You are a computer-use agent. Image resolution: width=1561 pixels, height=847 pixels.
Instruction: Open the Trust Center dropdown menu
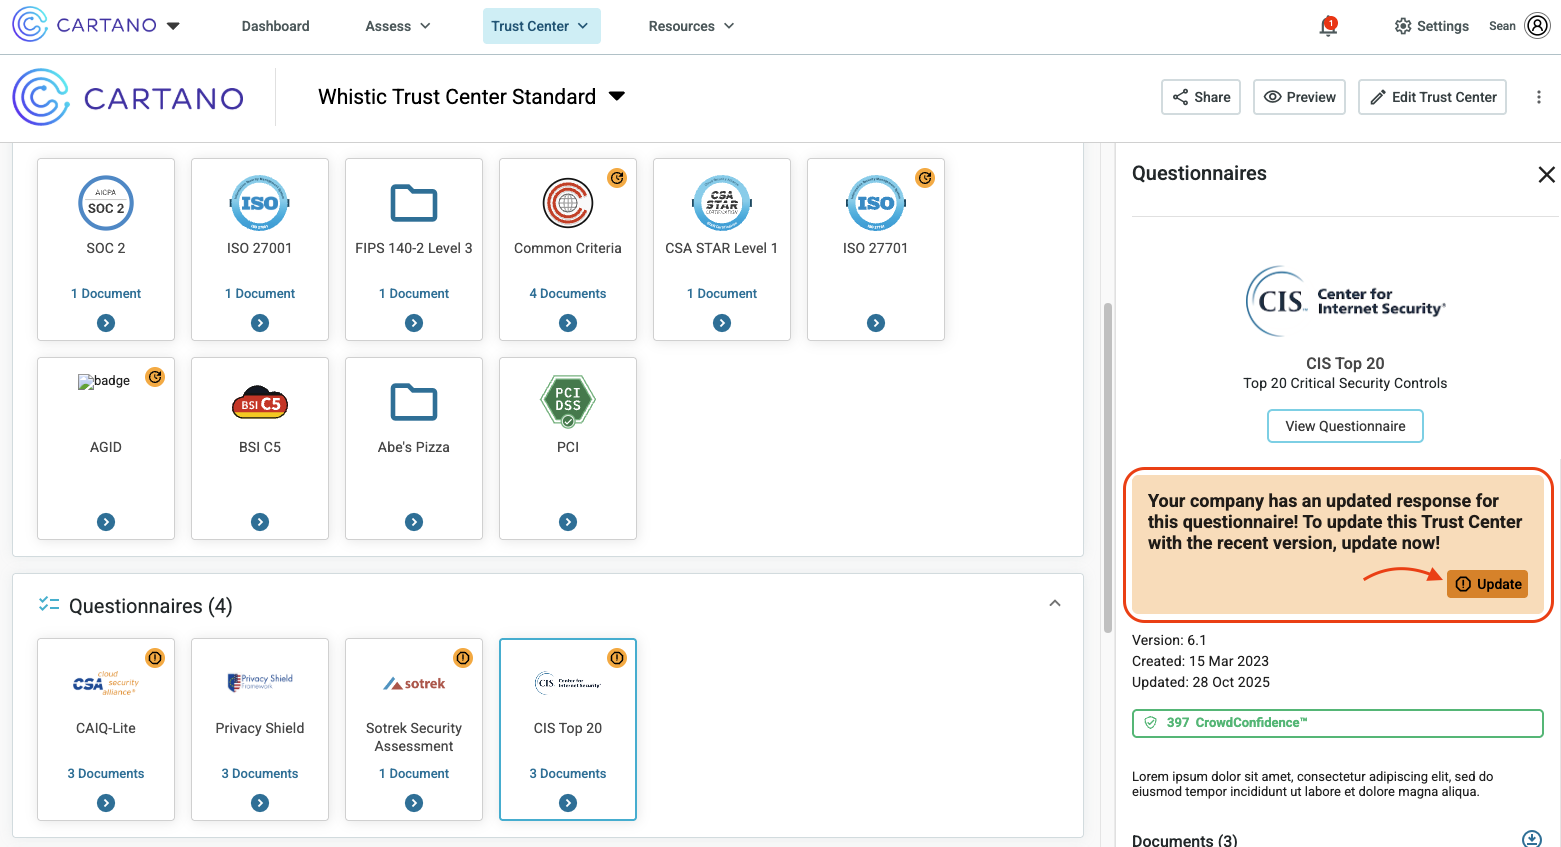pyautogui.click(x=542, y=26)
